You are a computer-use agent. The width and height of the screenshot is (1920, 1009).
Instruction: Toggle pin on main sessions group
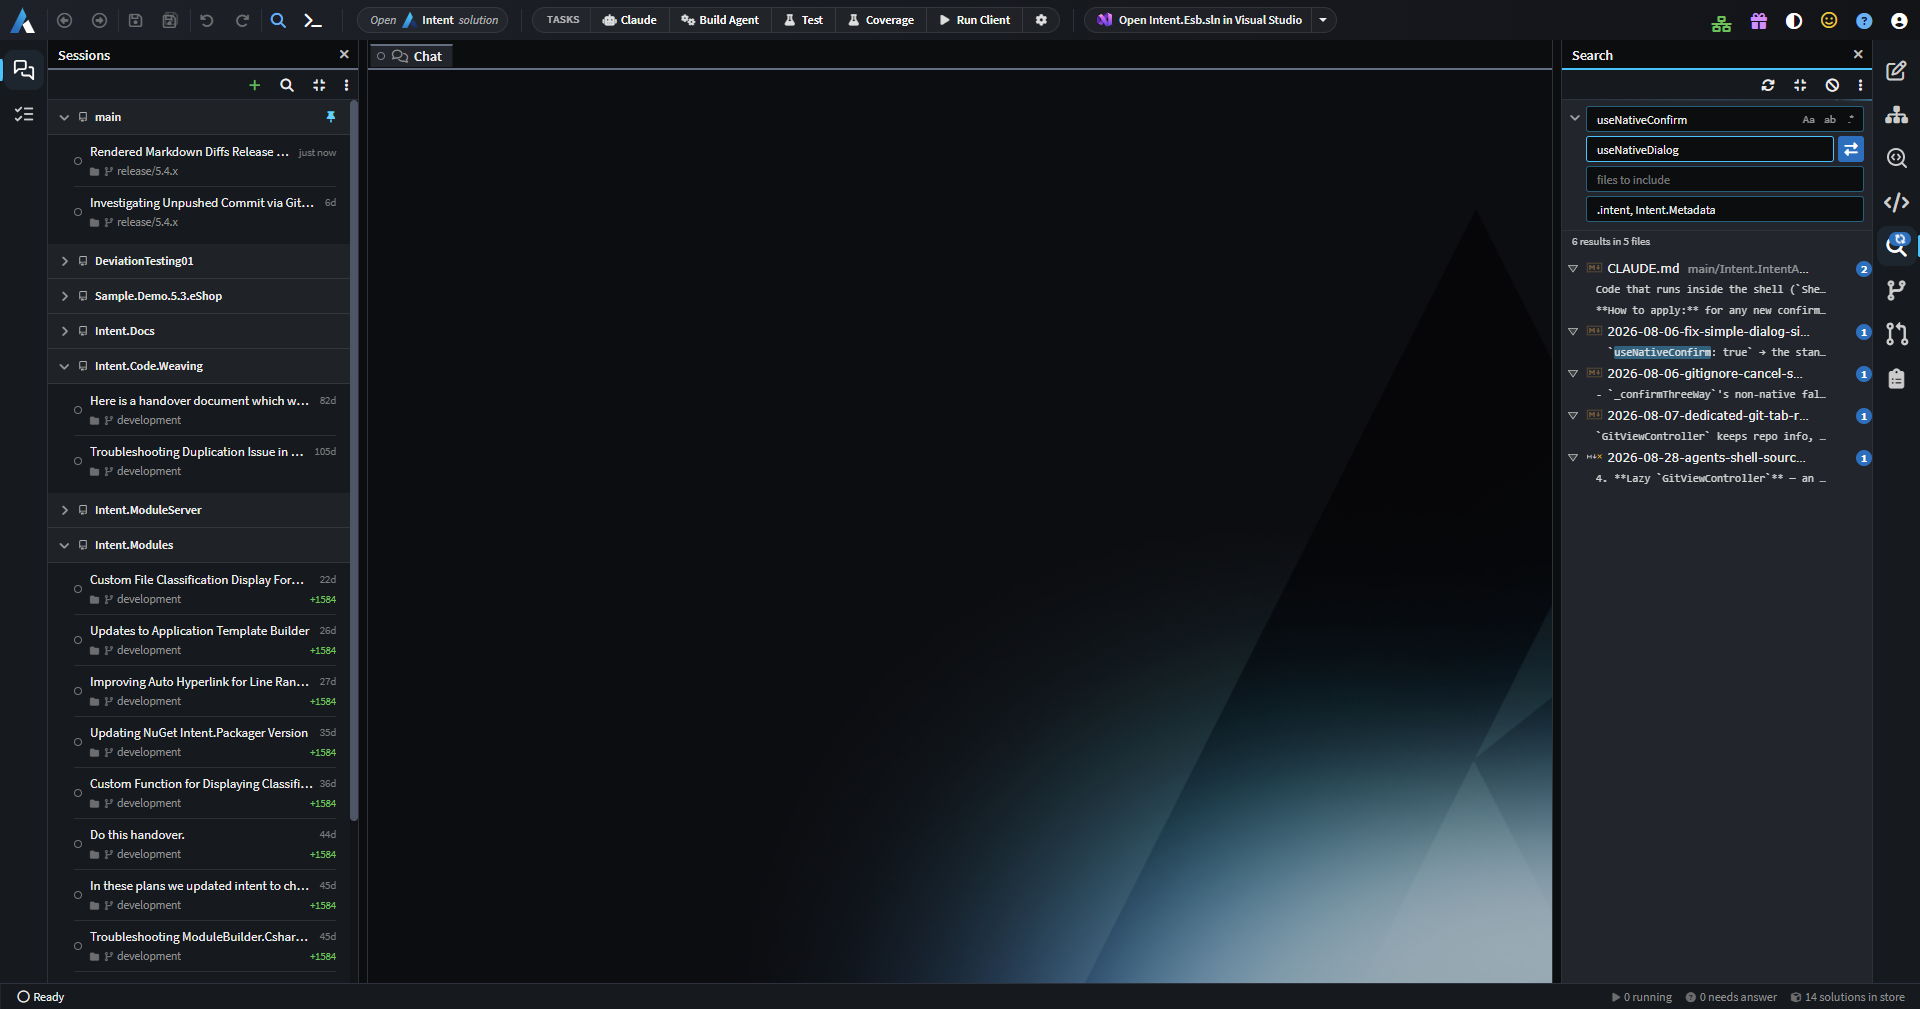pyautogui.click(x=331, y=117)
